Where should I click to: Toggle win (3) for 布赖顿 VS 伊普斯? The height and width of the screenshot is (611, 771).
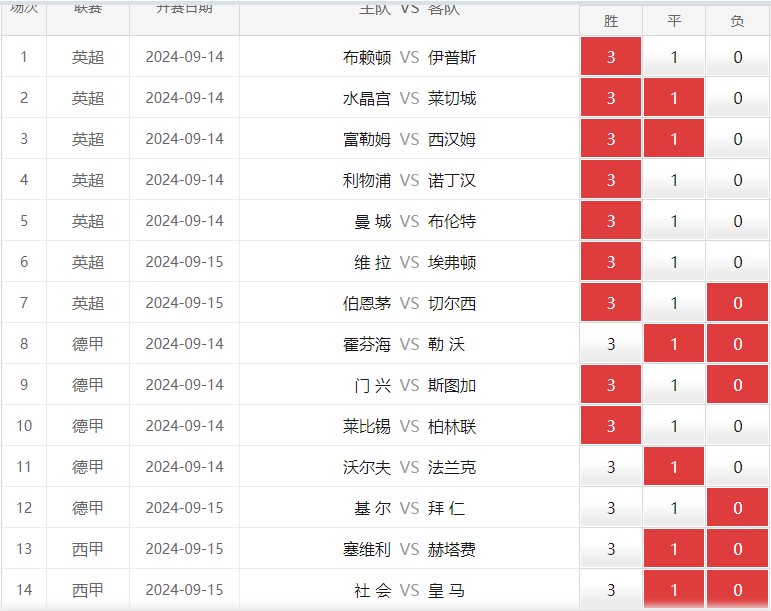point(611,57)
